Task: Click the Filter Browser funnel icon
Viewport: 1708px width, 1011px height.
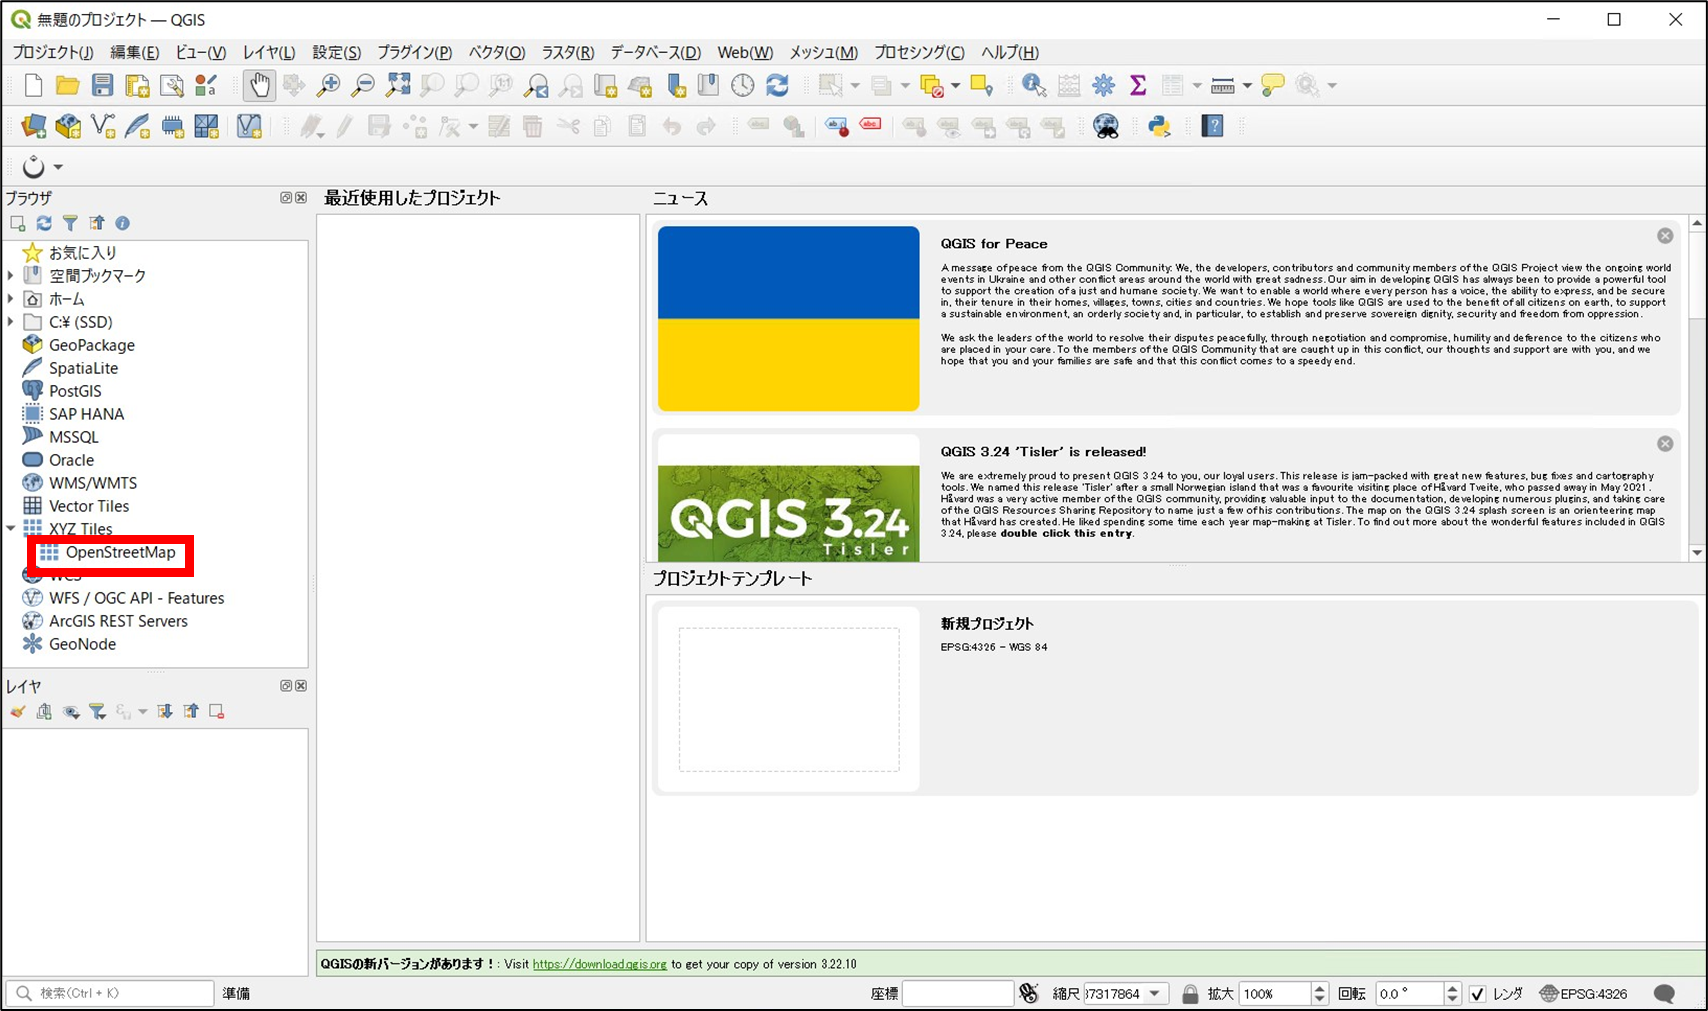Action: [70, 223]
